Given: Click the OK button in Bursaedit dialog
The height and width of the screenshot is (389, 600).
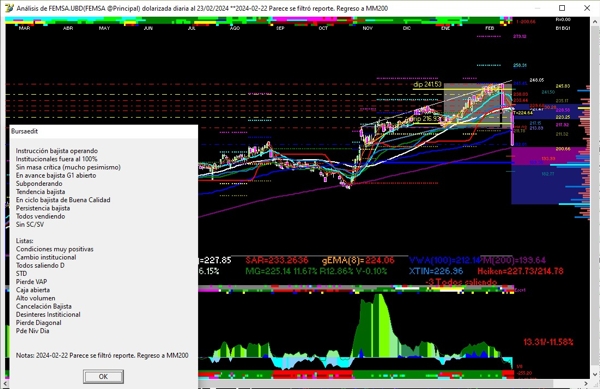Looking at the screenshot, I should [103, 376].
